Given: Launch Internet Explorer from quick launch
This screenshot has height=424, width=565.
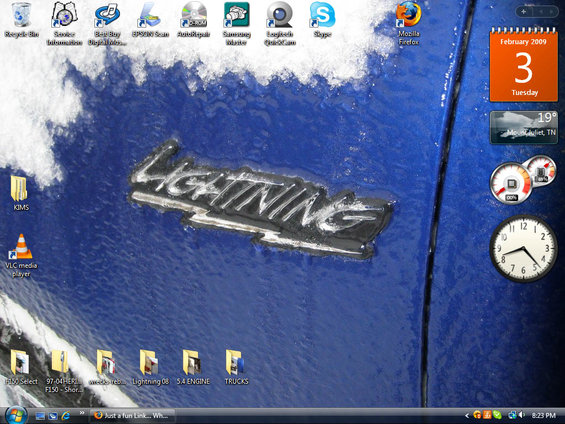Looking at the screenshot, I should (x=66, y=416).
